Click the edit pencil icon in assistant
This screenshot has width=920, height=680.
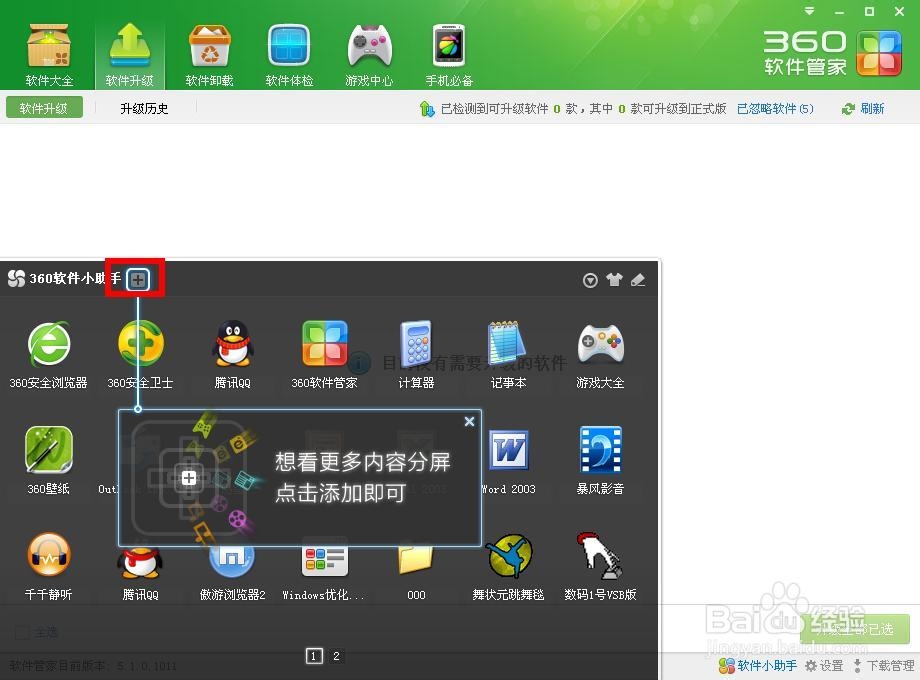pos(638,280)
